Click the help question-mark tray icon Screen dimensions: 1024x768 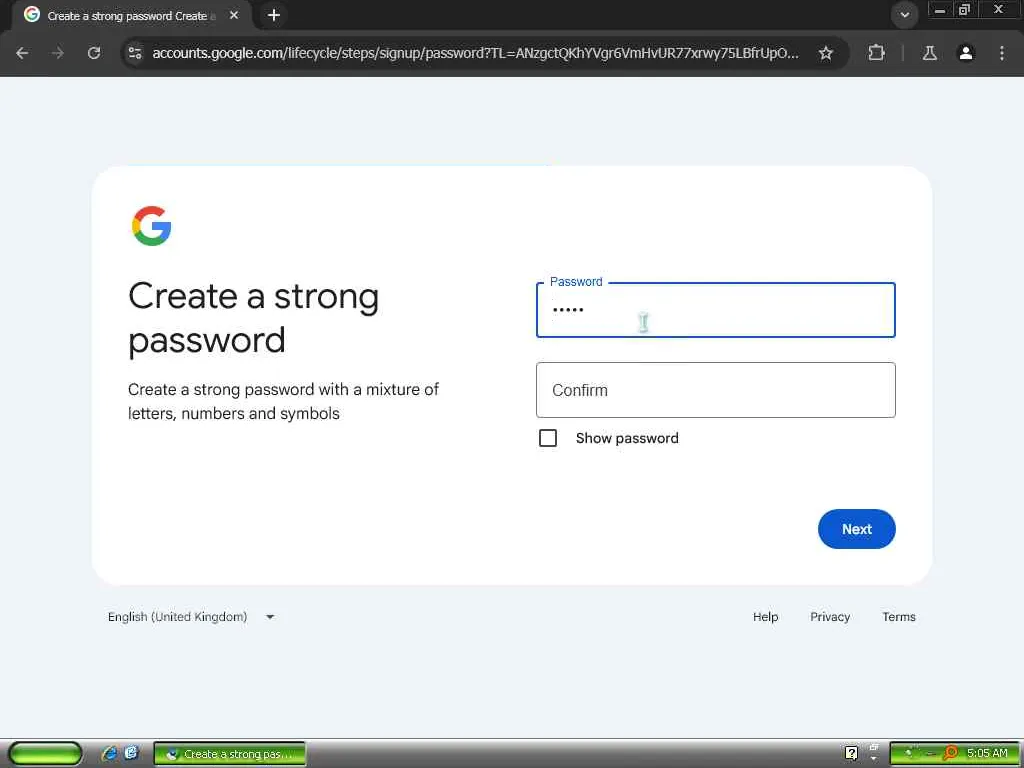[851, 753]
